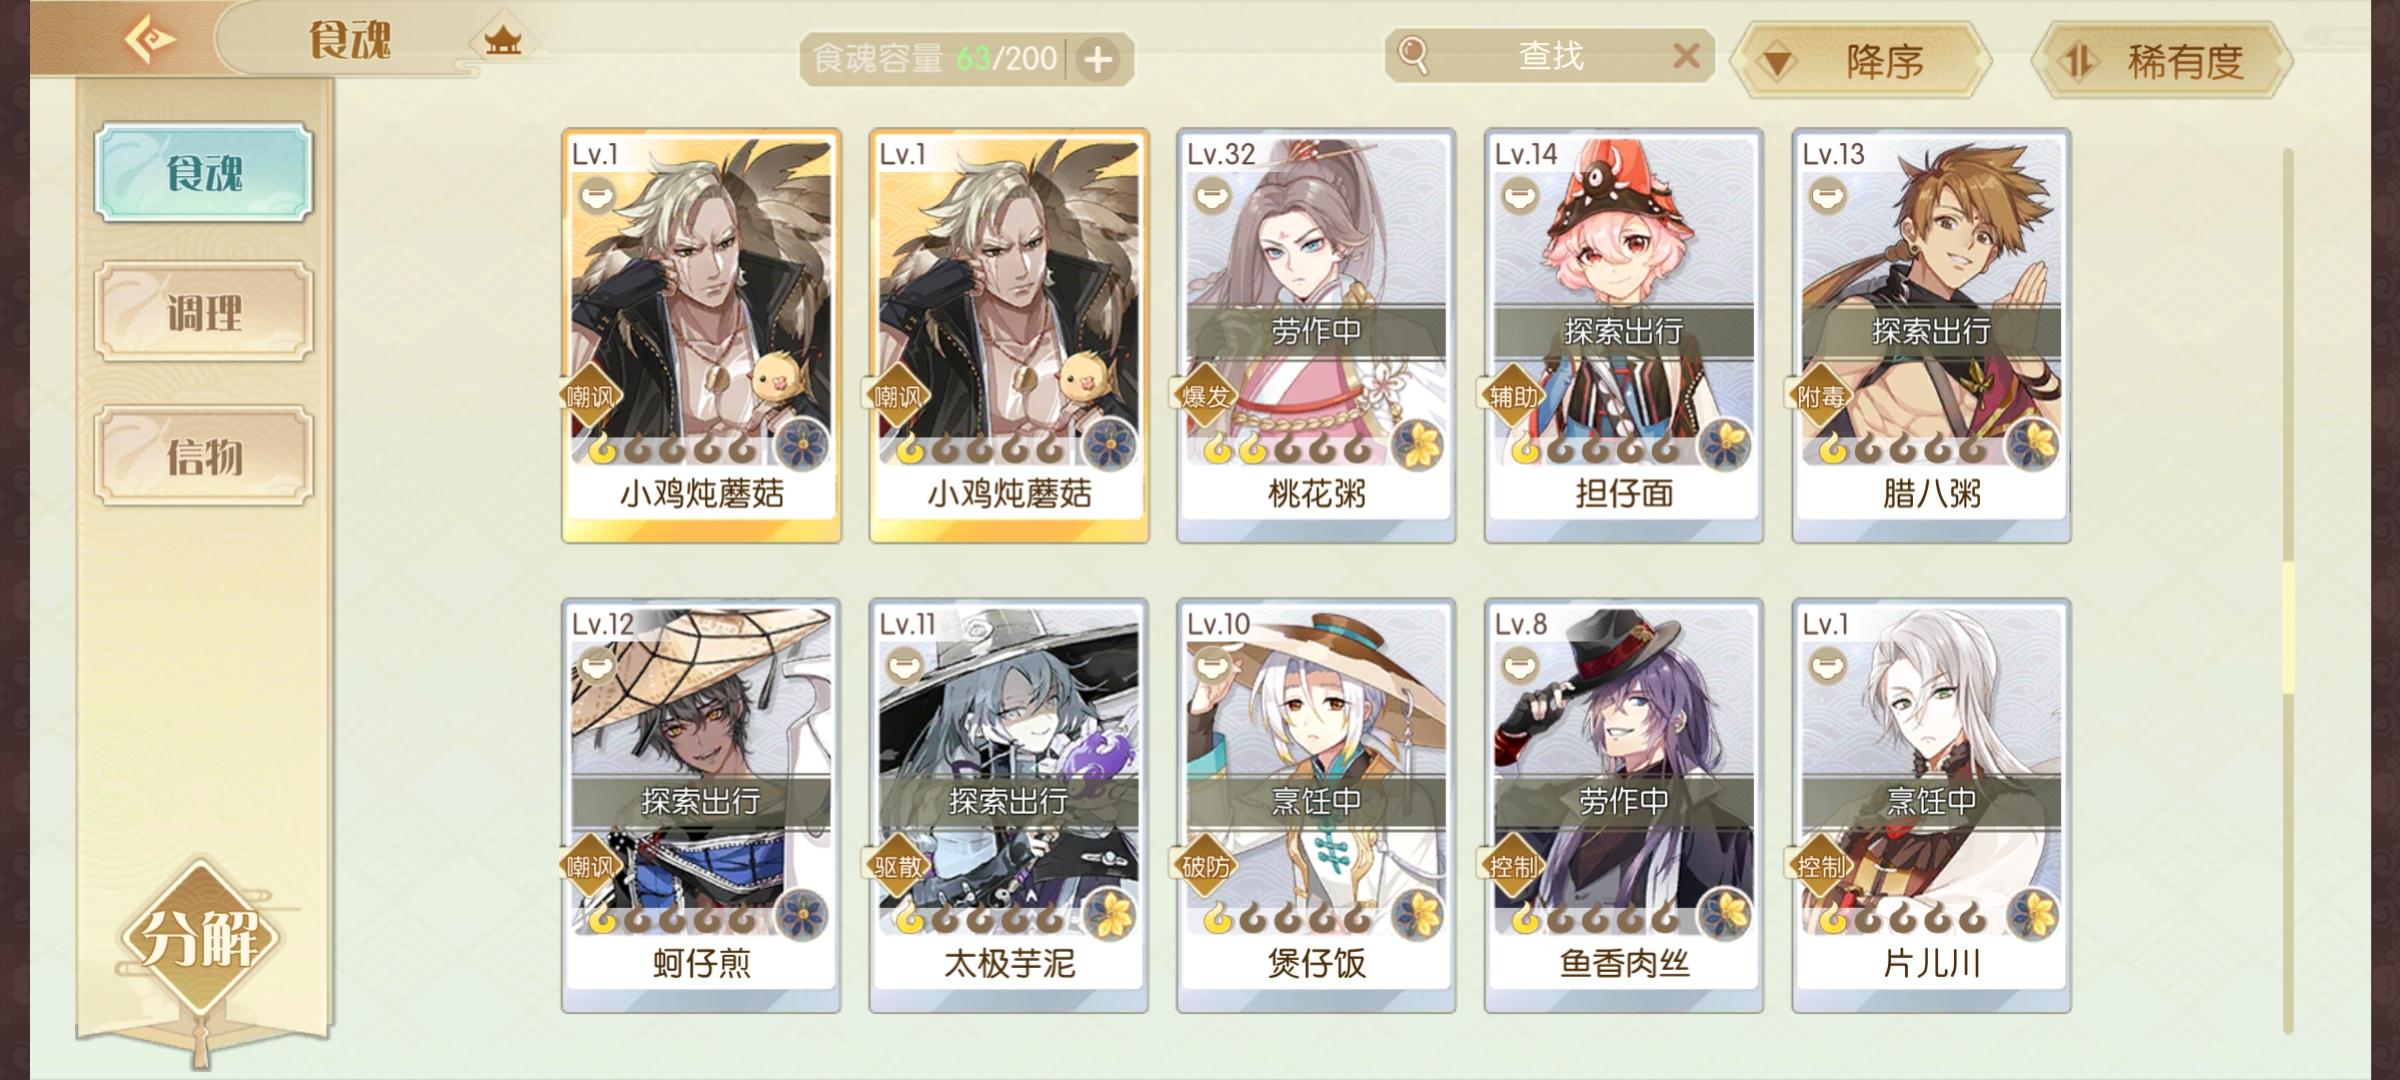Switch to the 食魂 tab

click(x=204, y=173)
